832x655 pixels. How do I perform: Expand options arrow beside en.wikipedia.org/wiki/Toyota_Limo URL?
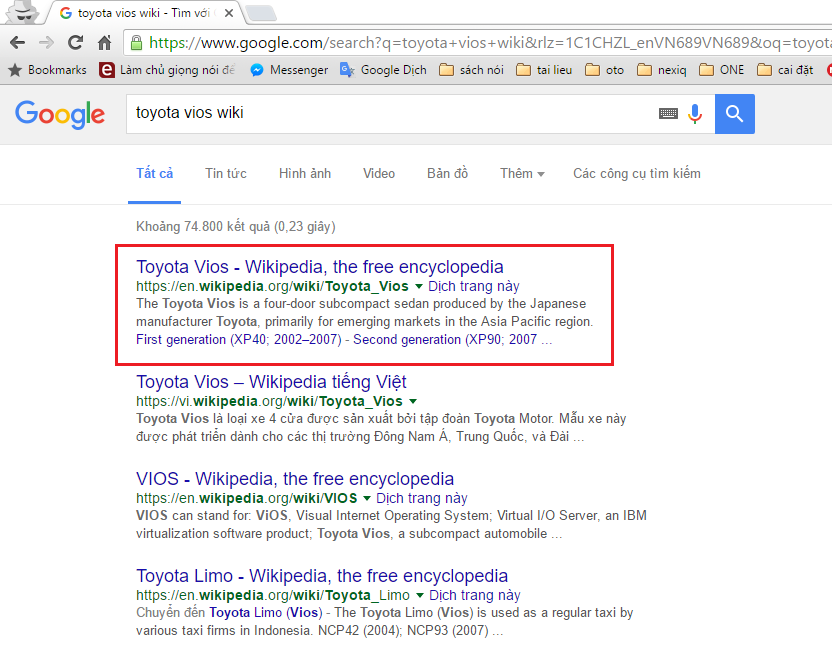coord(420,596)
